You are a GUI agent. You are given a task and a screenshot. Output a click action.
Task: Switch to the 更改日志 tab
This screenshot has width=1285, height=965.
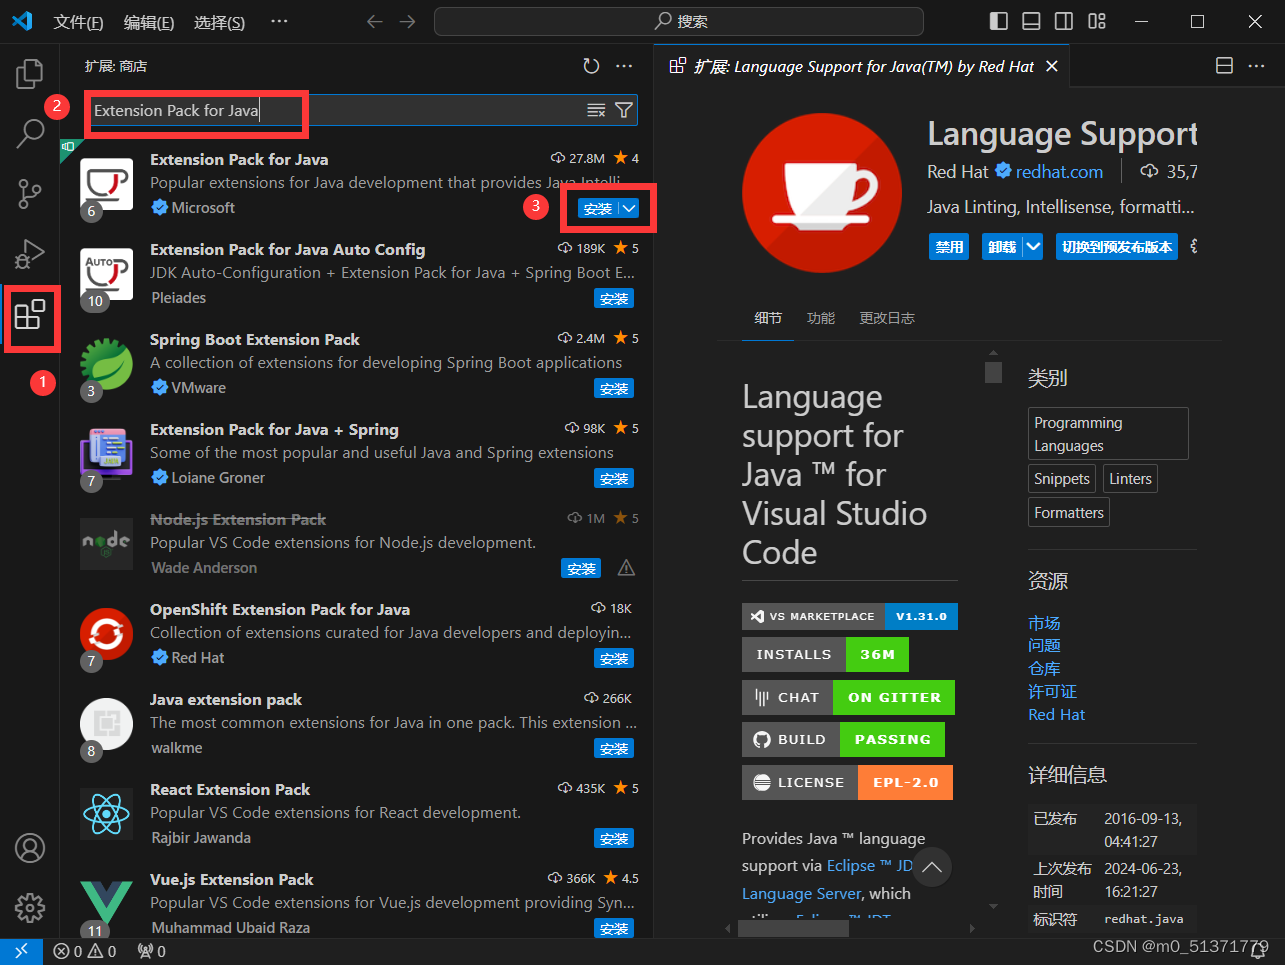pos(887,318)
